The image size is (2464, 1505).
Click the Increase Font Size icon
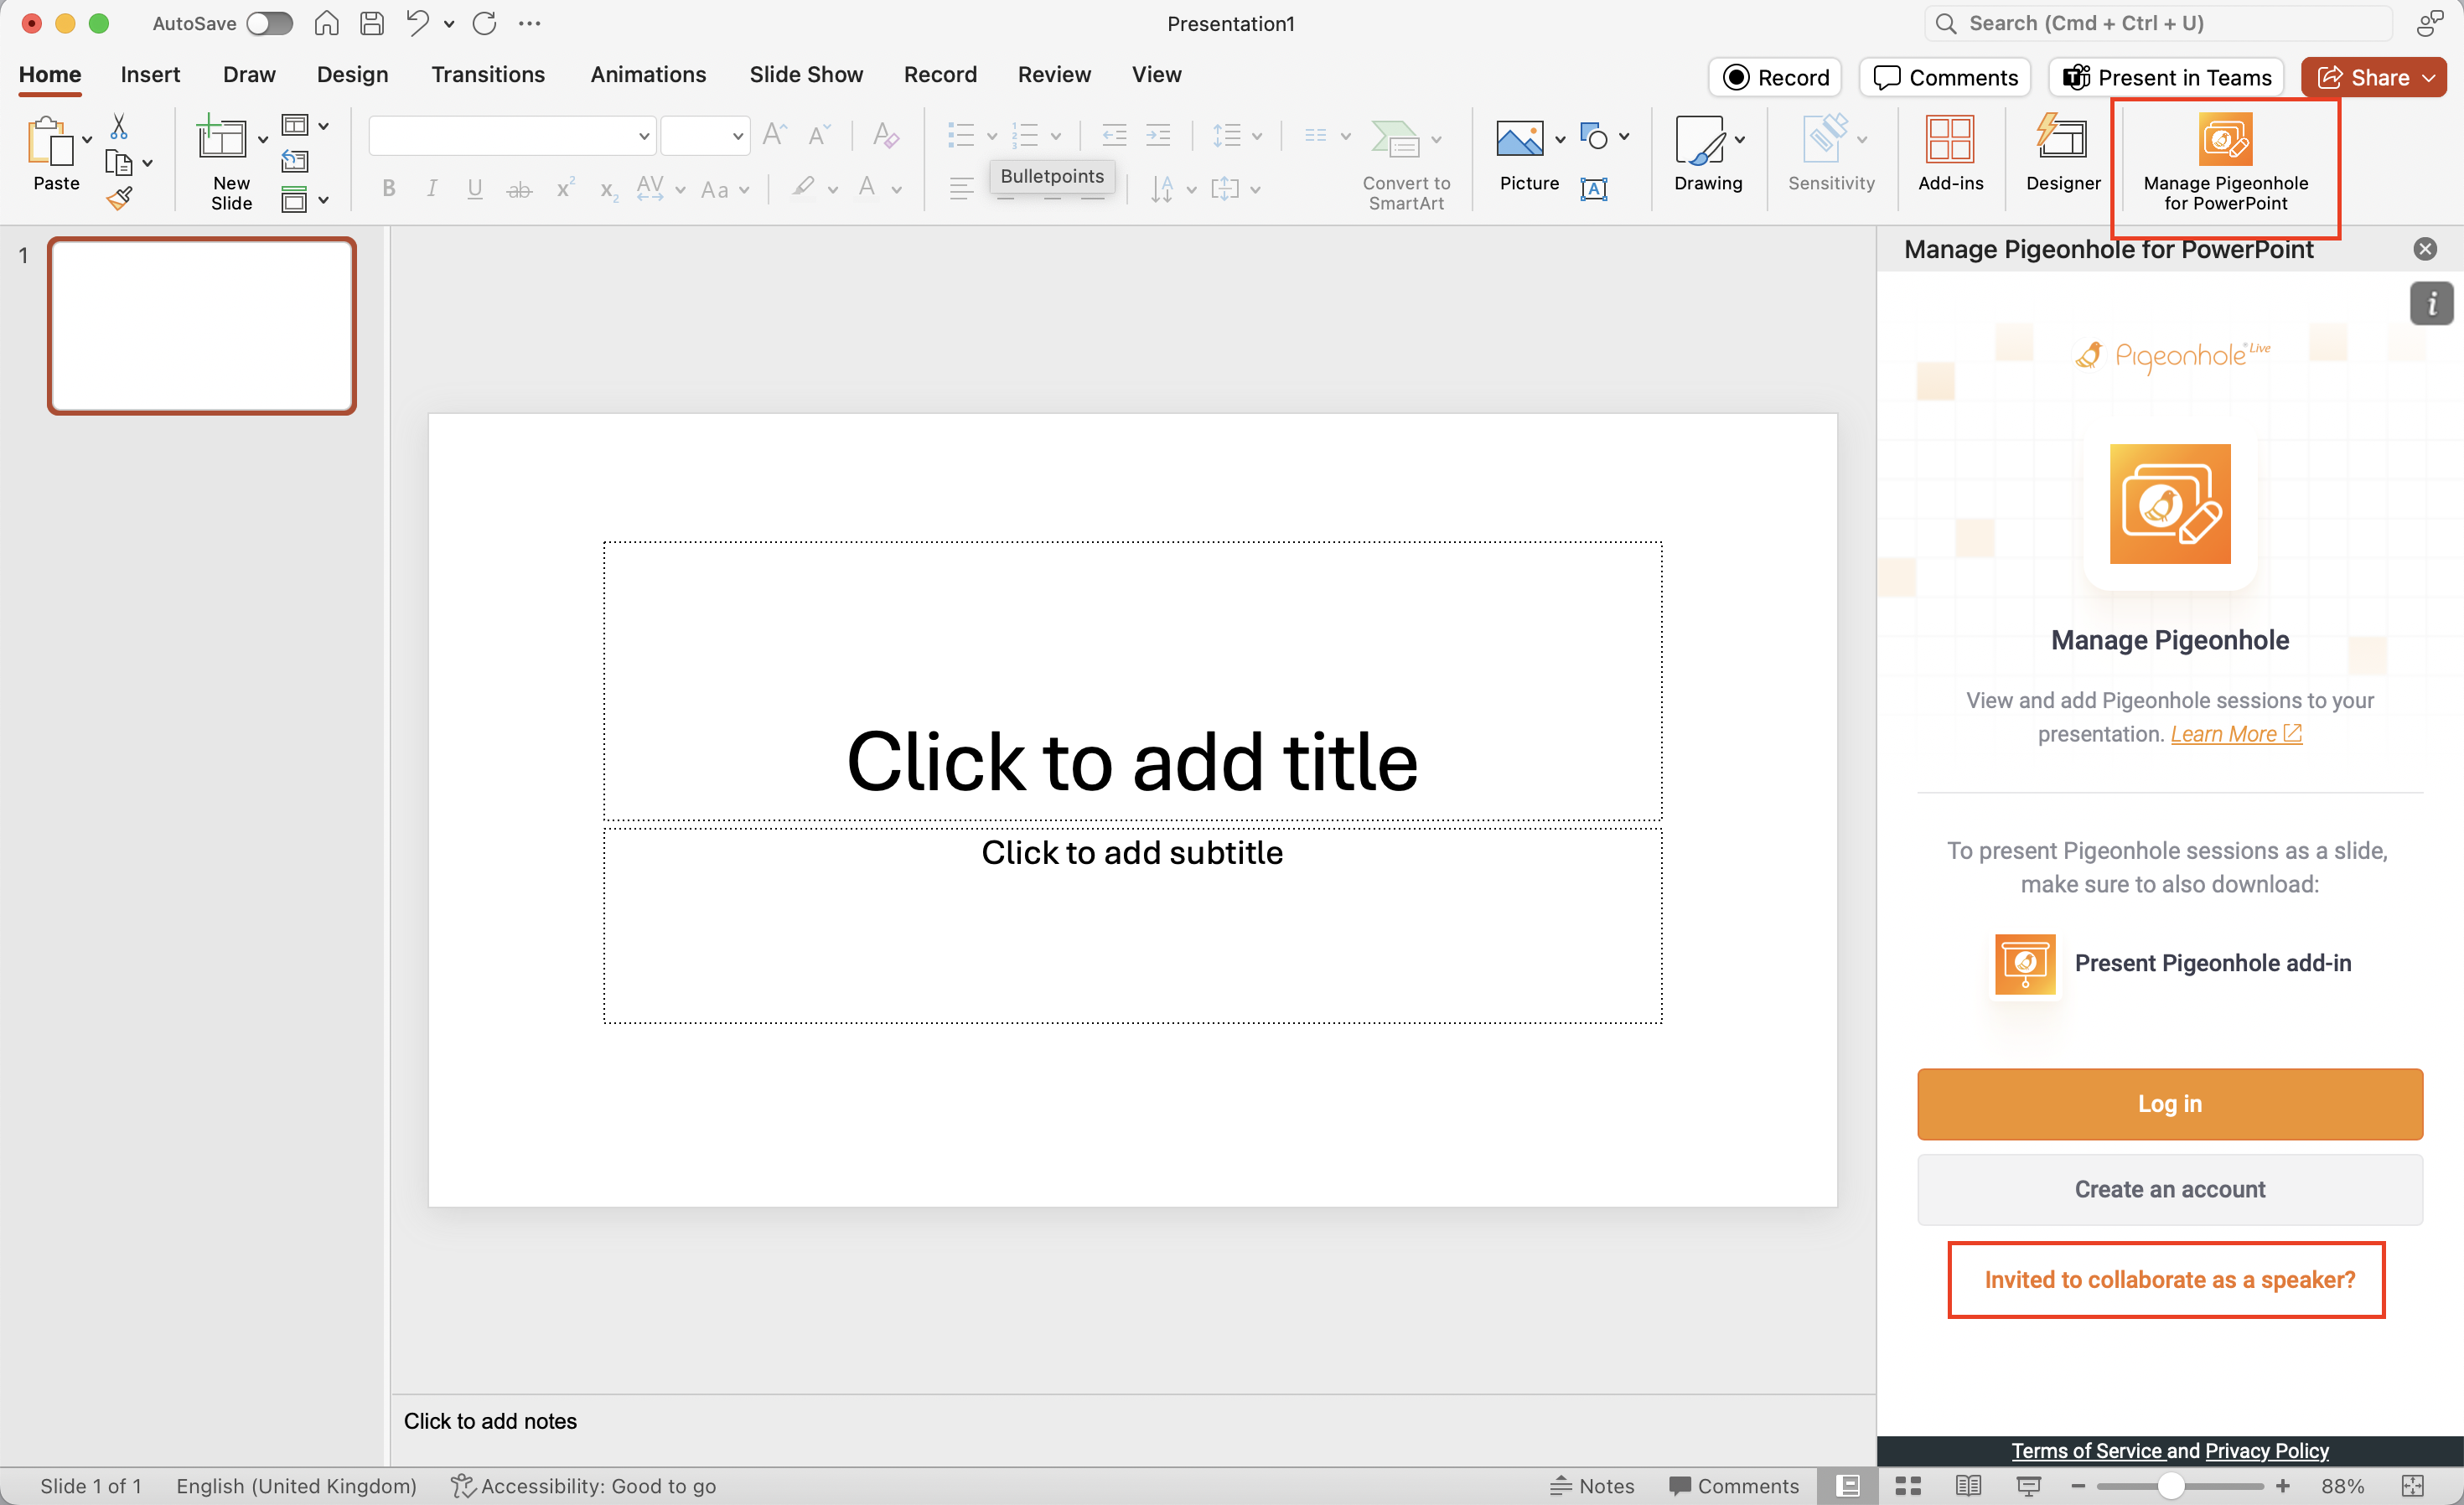pos(775,134)
